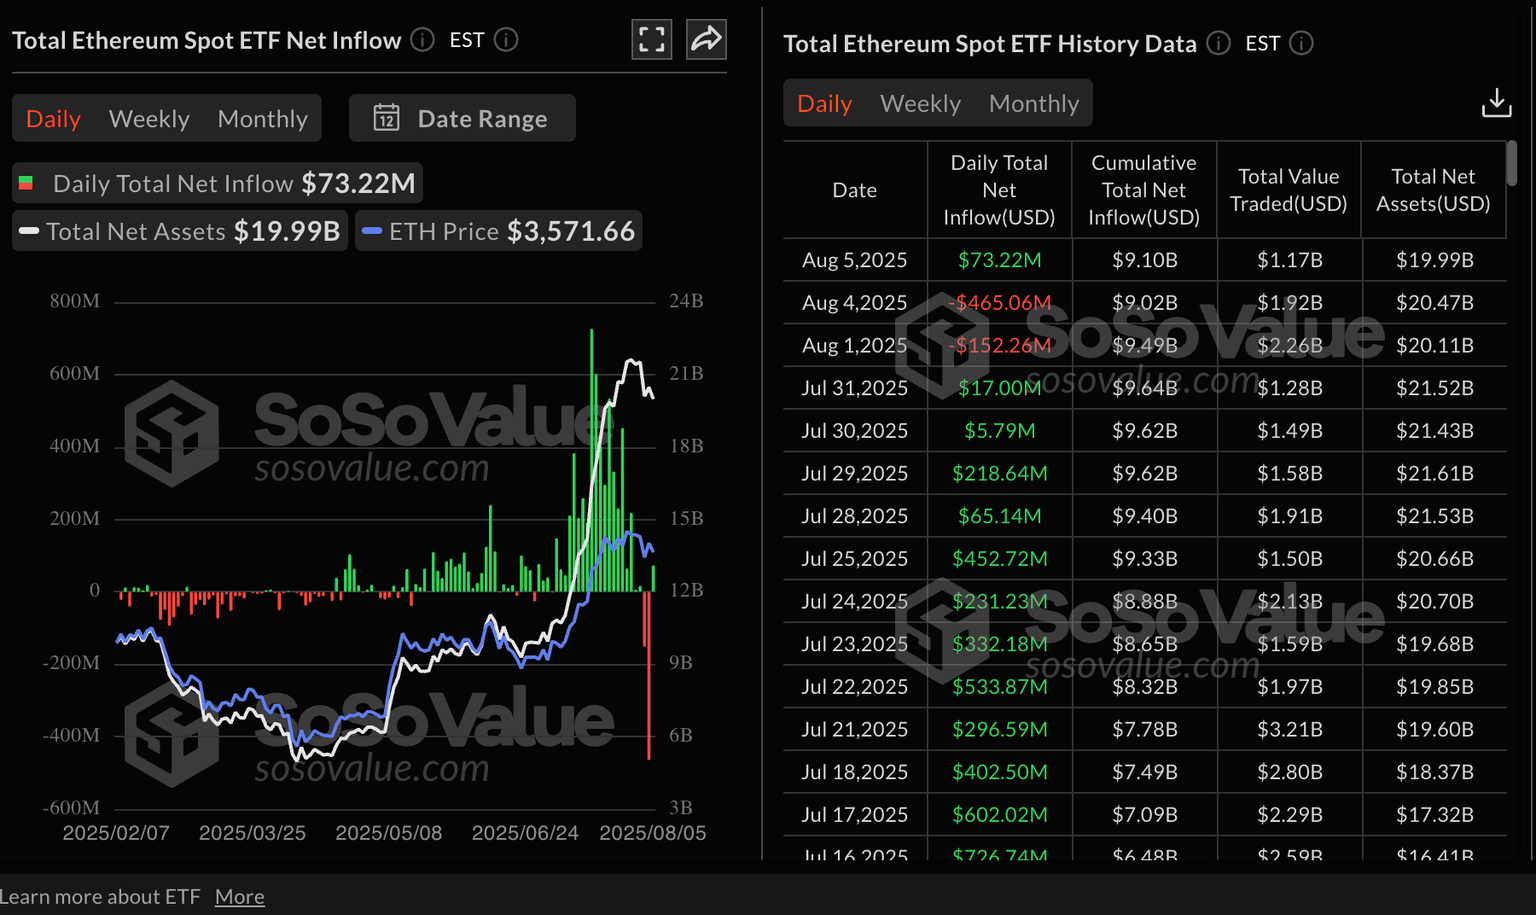The width and height of the screenshot is (1536, 915).
Task: Click the share arrow icon
Action: pyautogui.click(x=706, y=40)
